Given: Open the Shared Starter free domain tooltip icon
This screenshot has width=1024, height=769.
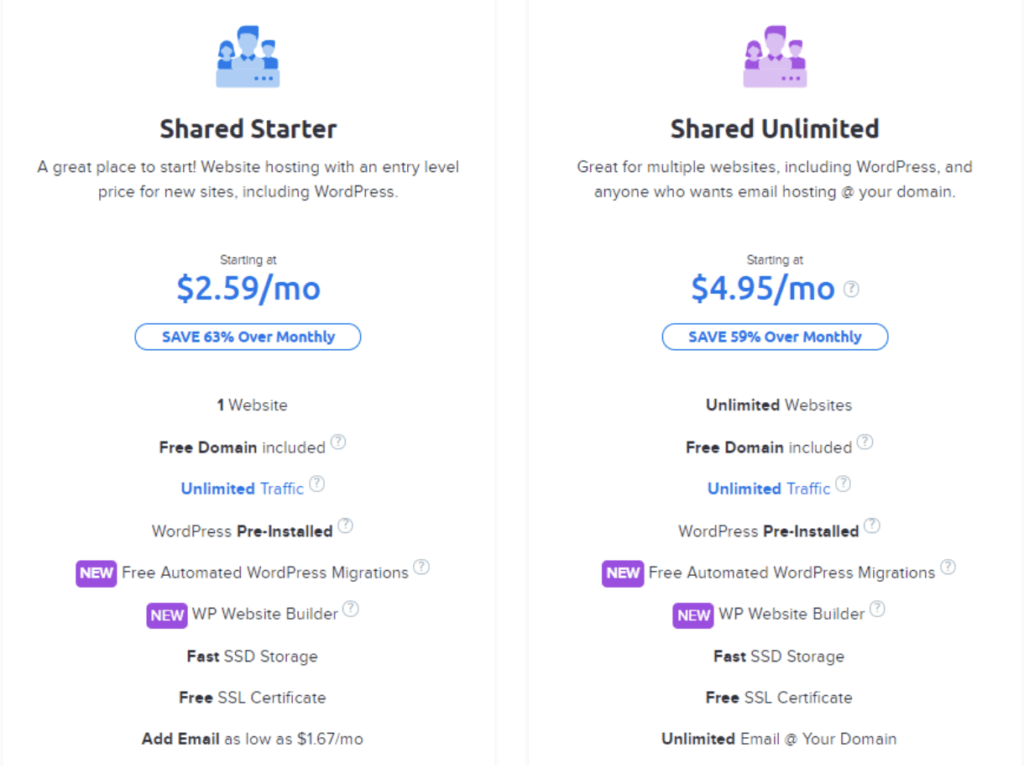Looking at the screenshot, I should (x=338, y=441).
